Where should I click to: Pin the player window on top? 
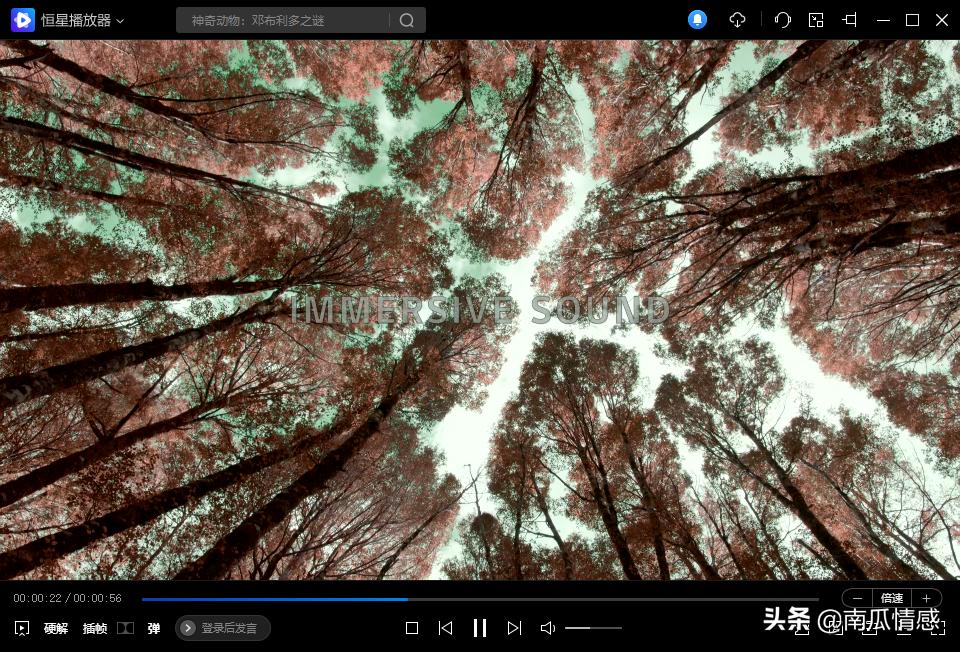[850, 20]
